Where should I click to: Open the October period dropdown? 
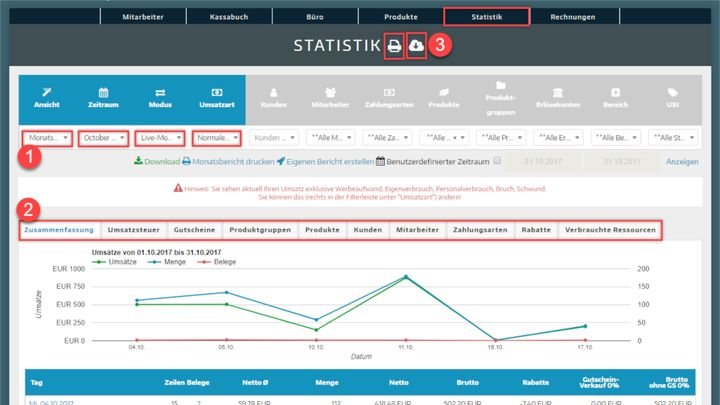pyautogui.click(x=103, y=138)
